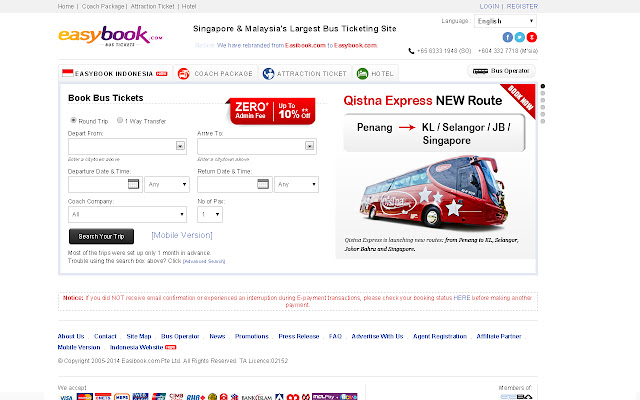The height and width of the screenshot is (400, 640).
Task: Click the LOGIN link
Action: point(489,7)
